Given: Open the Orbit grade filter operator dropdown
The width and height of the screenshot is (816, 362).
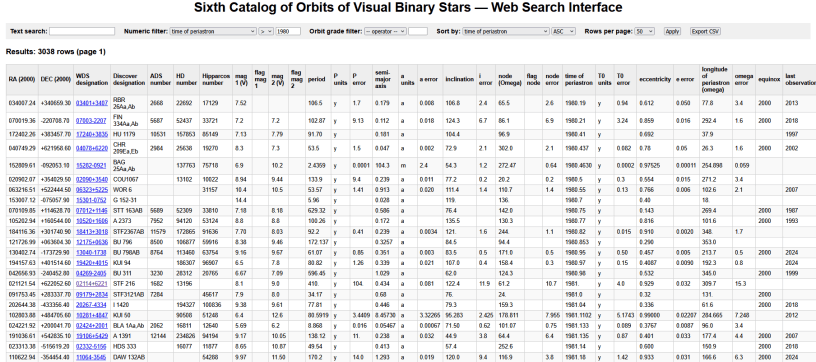Looking at the screenshot, I should pyautogui.click(x=385, y=31).
